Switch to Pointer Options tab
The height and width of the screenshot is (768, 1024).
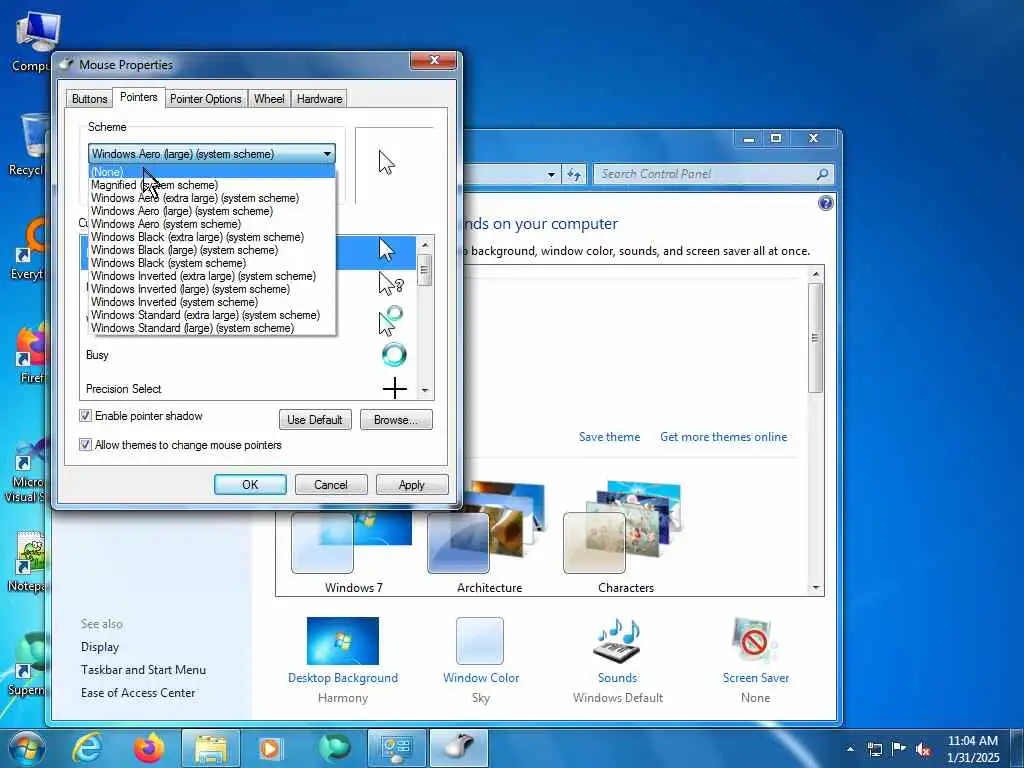(x=206, y=99)
